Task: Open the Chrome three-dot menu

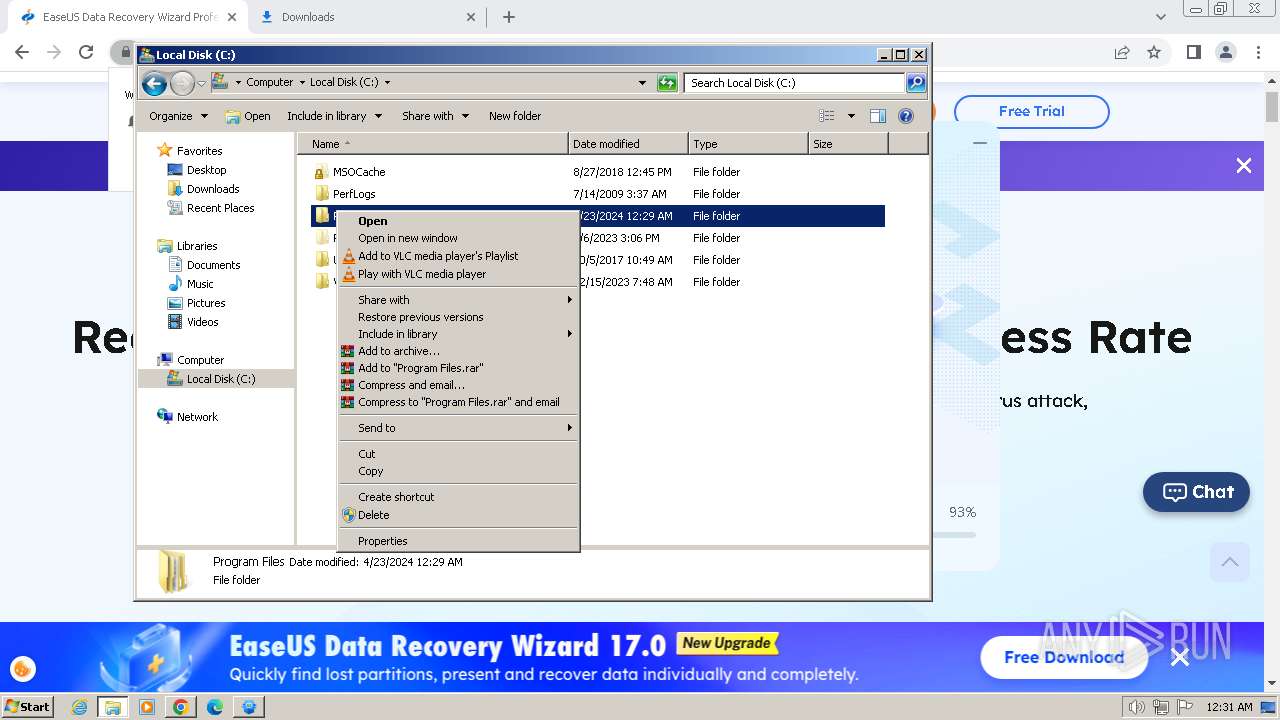Action: [1258, 52]
